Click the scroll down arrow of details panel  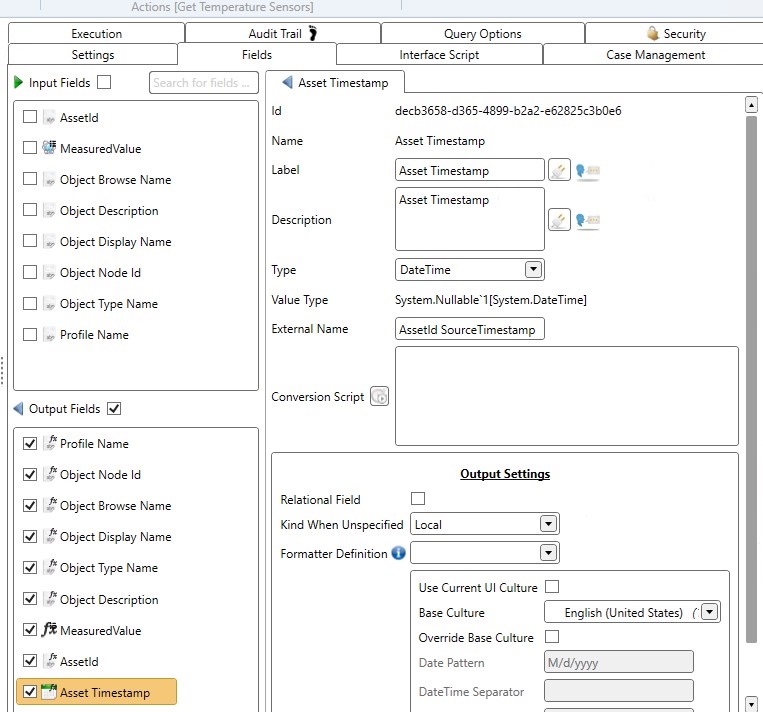(x=751, y=703)
